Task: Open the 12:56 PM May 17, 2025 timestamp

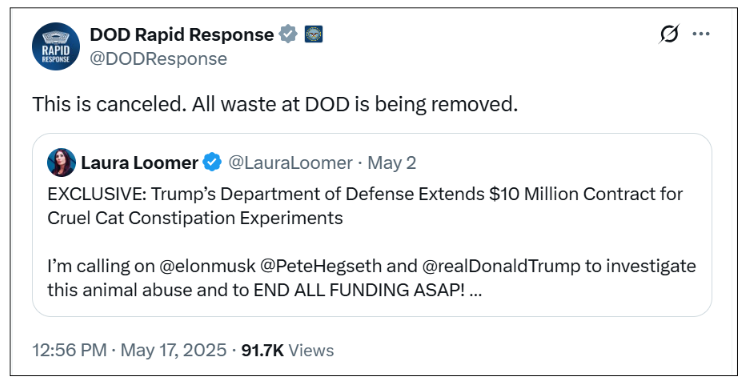Action: point(129,350)
